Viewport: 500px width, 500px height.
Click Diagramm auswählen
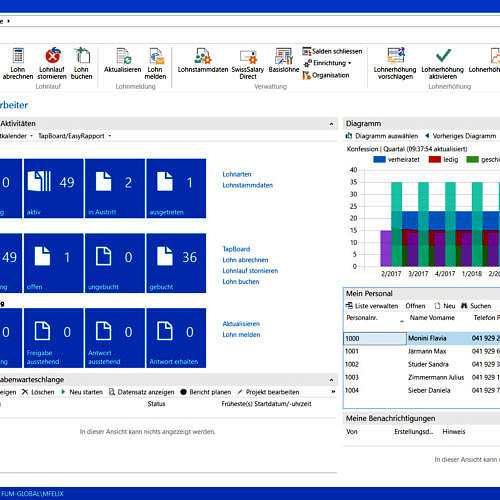[382, 136]
